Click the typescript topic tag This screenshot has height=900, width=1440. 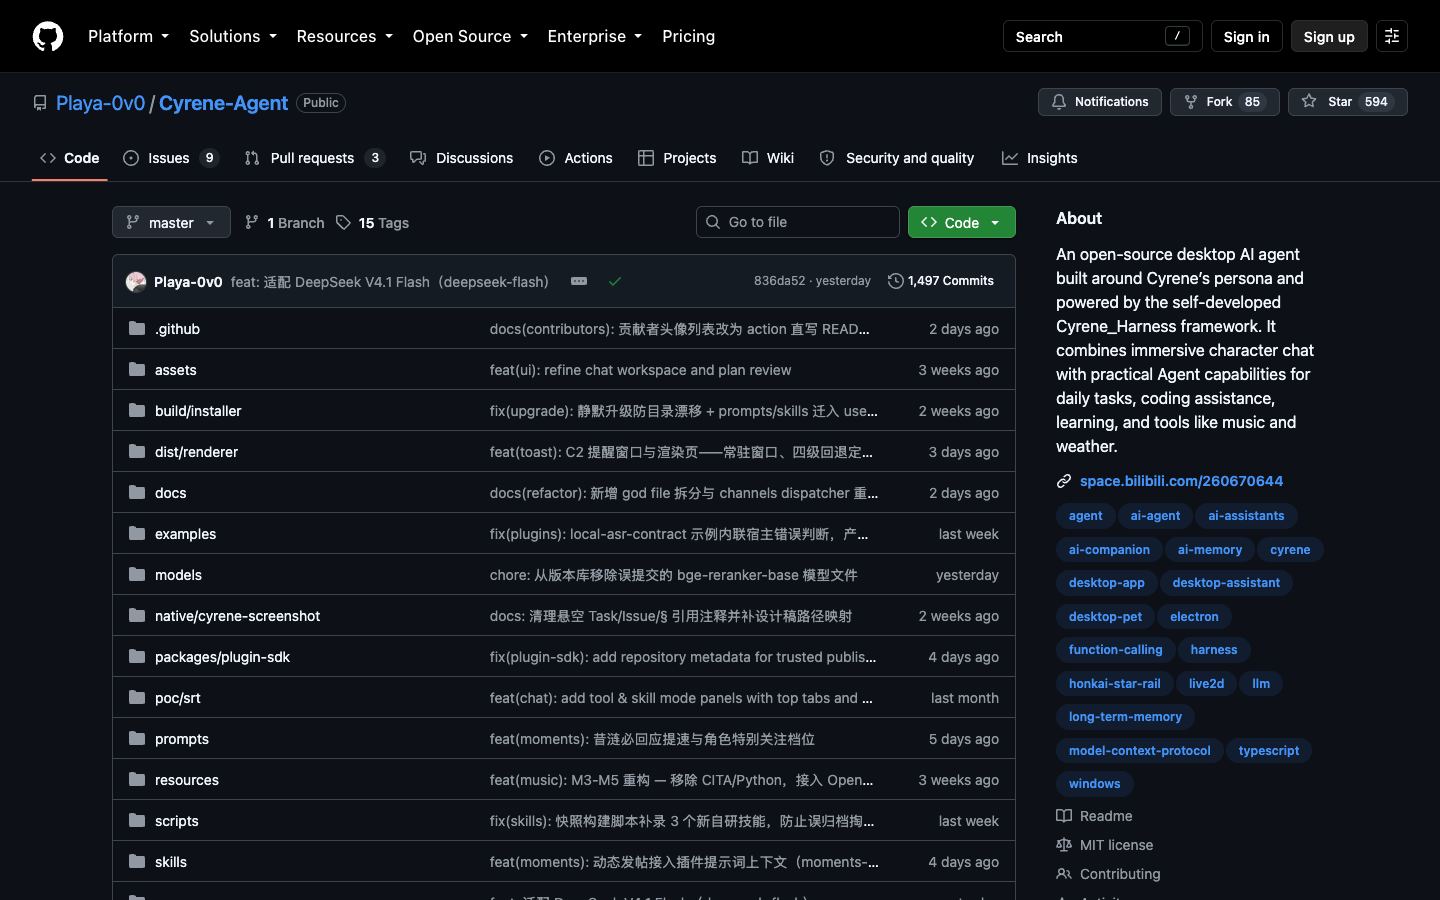click(1269, 750)
